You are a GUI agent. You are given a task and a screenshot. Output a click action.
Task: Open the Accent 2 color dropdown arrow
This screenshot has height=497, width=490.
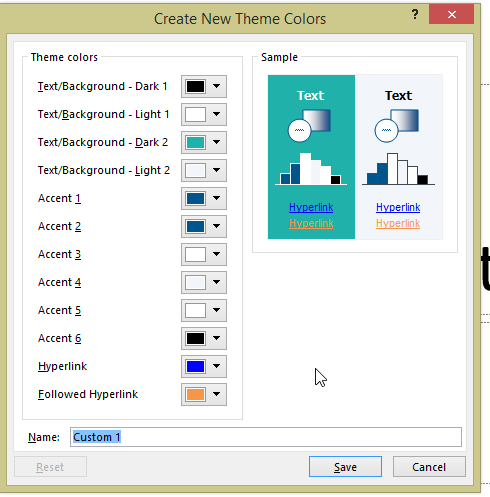(x=216, y=226)
